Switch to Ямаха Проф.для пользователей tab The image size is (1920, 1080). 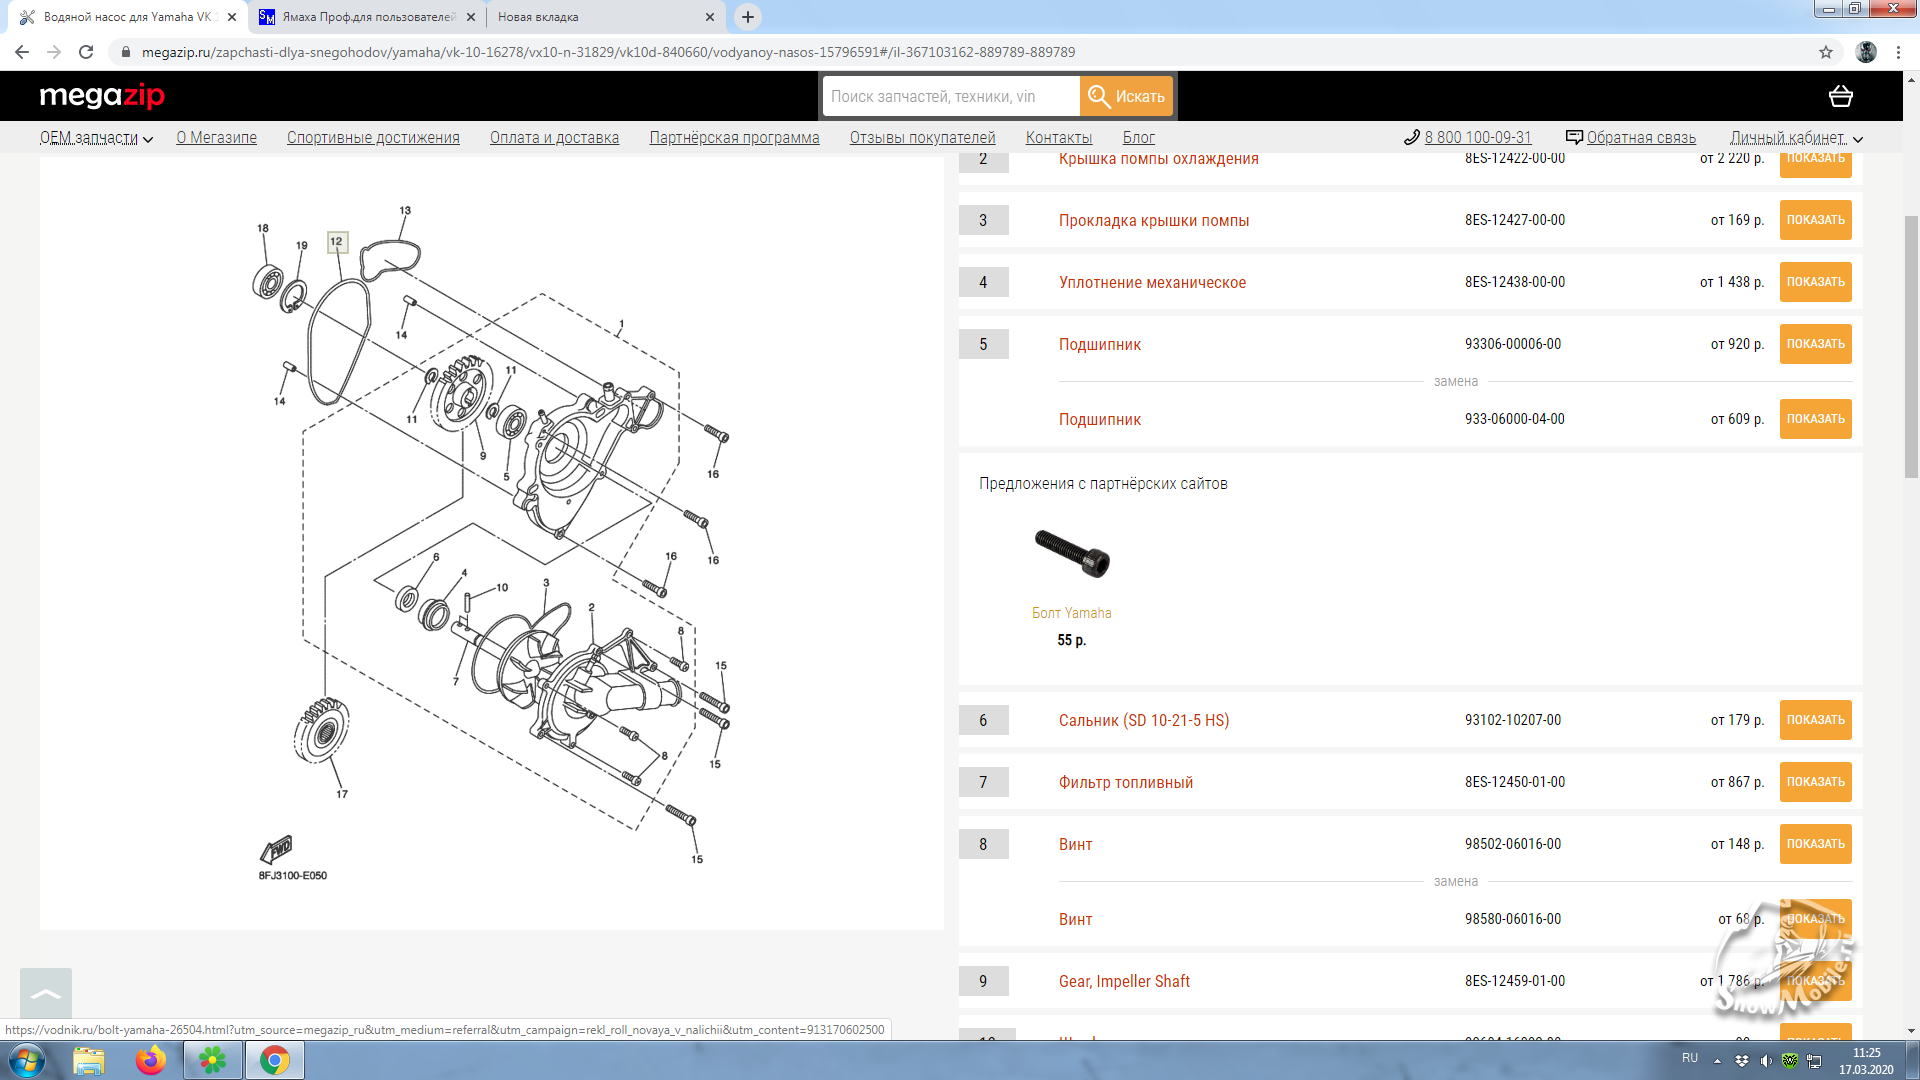pyautogui.click(x=367, y=17)
